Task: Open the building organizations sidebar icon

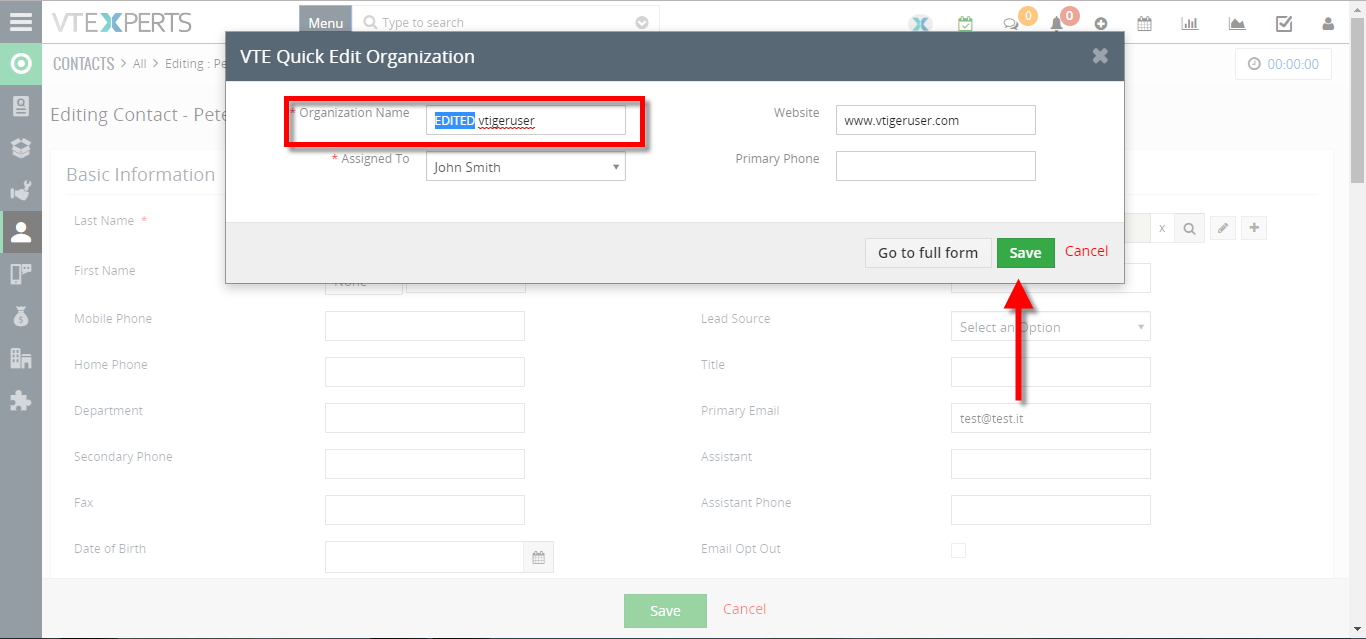Action: [21, 358]
